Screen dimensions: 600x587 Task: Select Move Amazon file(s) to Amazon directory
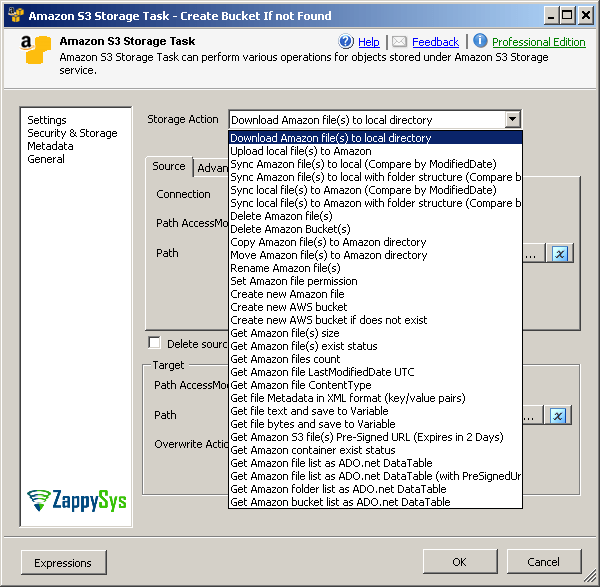point(375,255)
